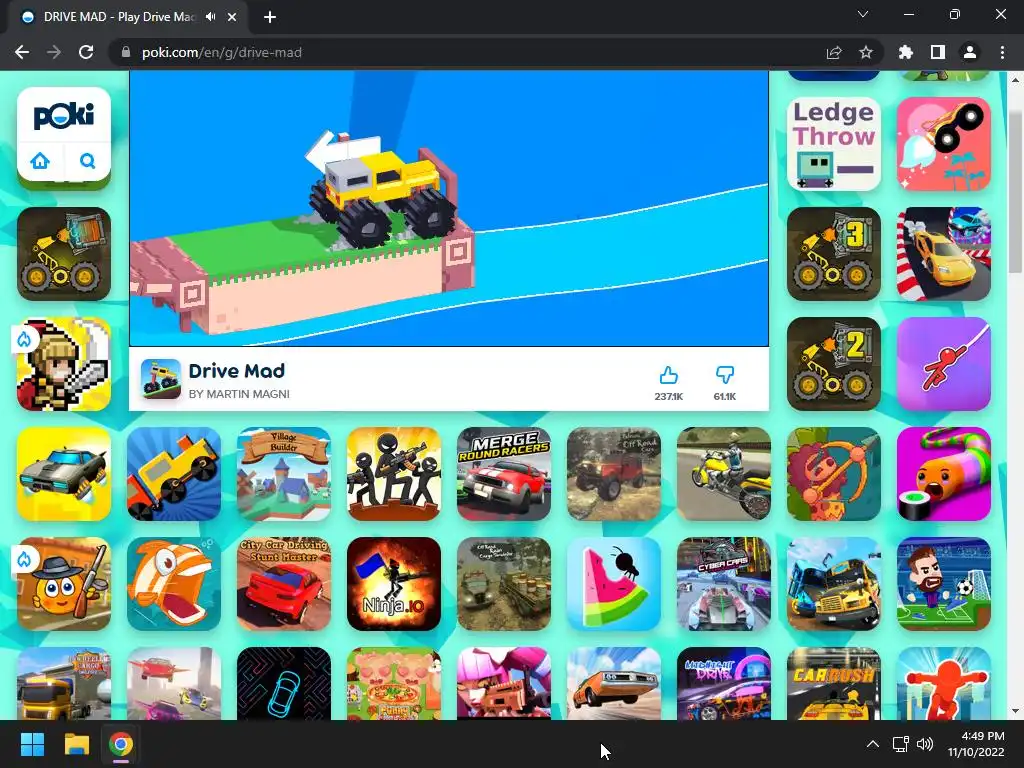The width and height of the screenshot is (1024, 768).
Task: Open the orange fish game thumbnail
Action: click(174, 584)
